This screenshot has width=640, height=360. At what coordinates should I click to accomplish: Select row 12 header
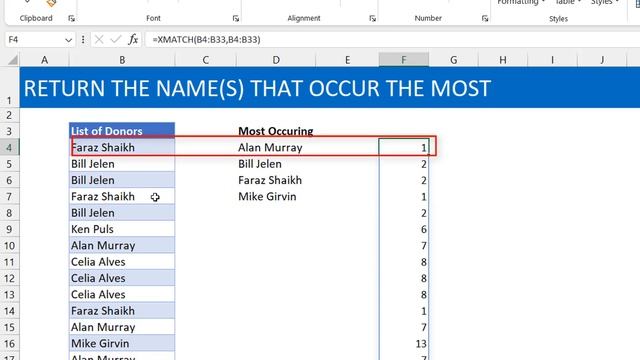pyautogui.click(x=9, y=278)
